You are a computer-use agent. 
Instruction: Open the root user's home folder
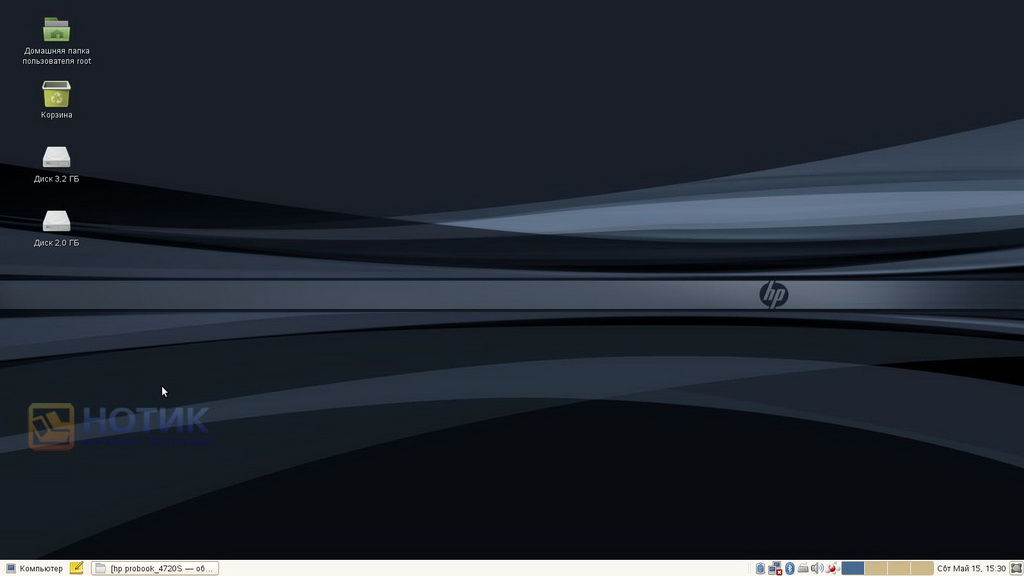click(x=55, y=30)
